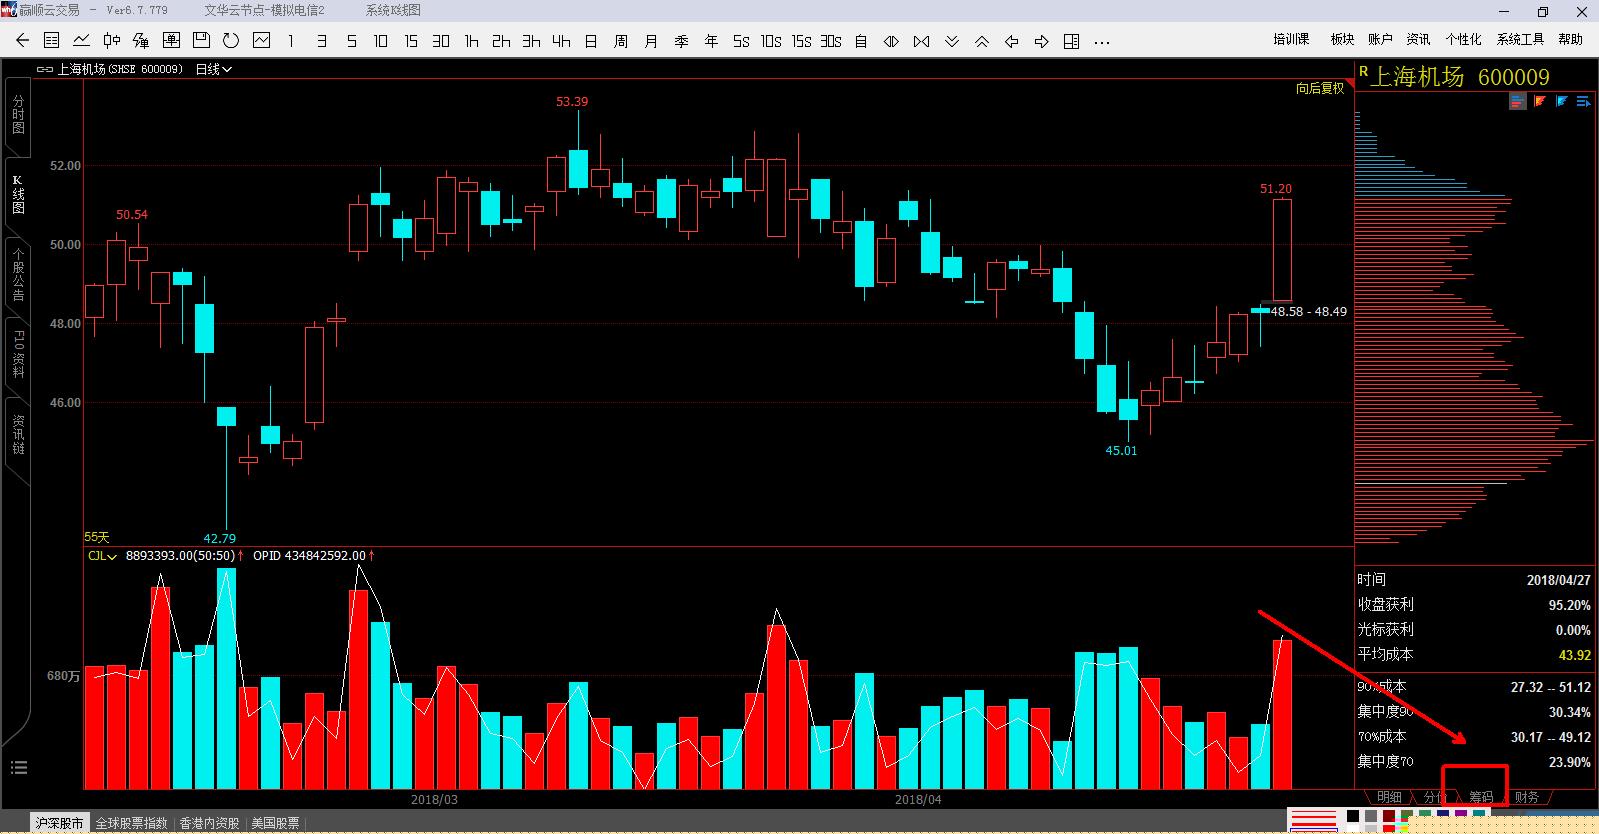The width and height of the screenshot is (1599, 834).
Task: Click the 48.58 - 48.49 price label
Action: [1308, 311]
